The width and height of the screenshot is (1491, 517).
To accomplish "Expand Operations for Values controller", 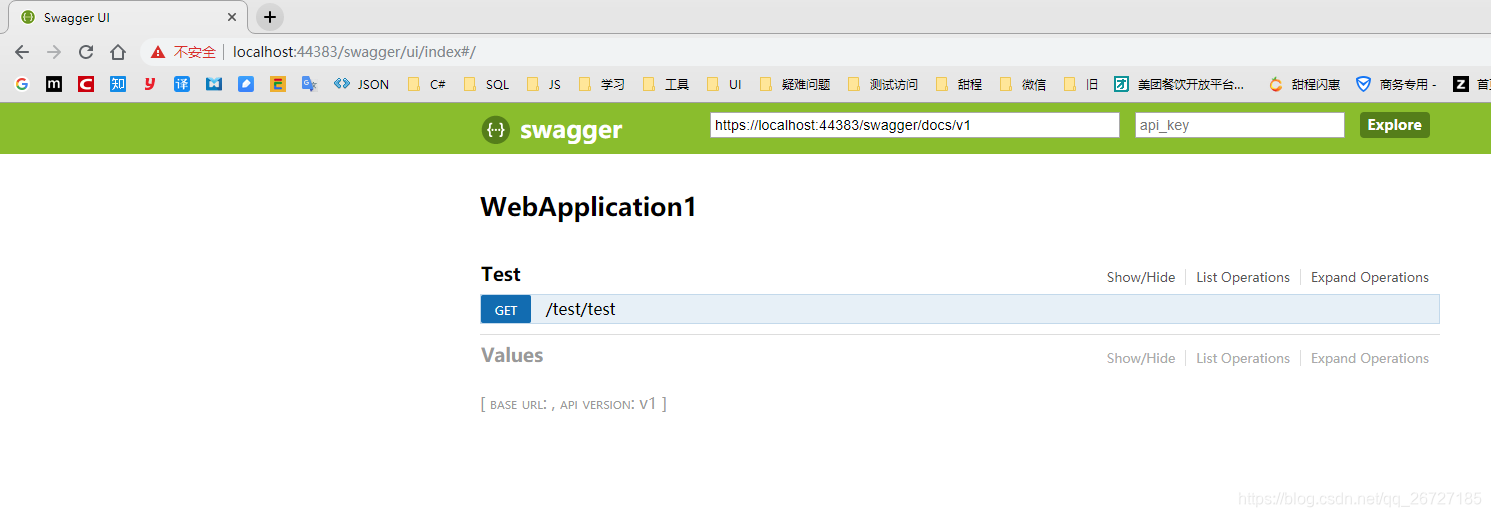I will 1370,358.
